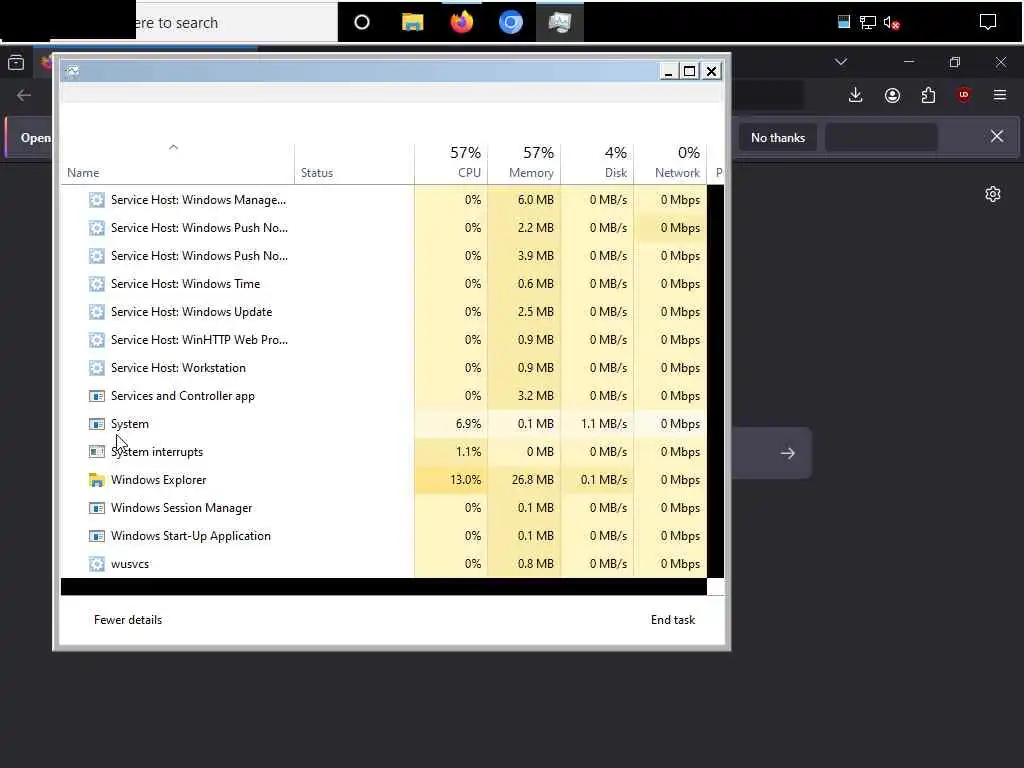Open Firefox account icon
The image size is (1024, 768).
click(892, 95)
